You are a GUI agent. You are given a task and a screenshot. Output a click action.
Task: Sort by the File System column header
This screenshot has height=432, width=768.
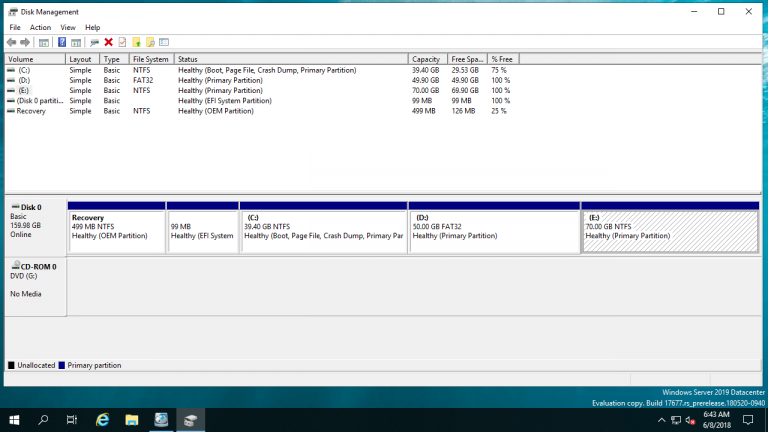pos(151,59)
